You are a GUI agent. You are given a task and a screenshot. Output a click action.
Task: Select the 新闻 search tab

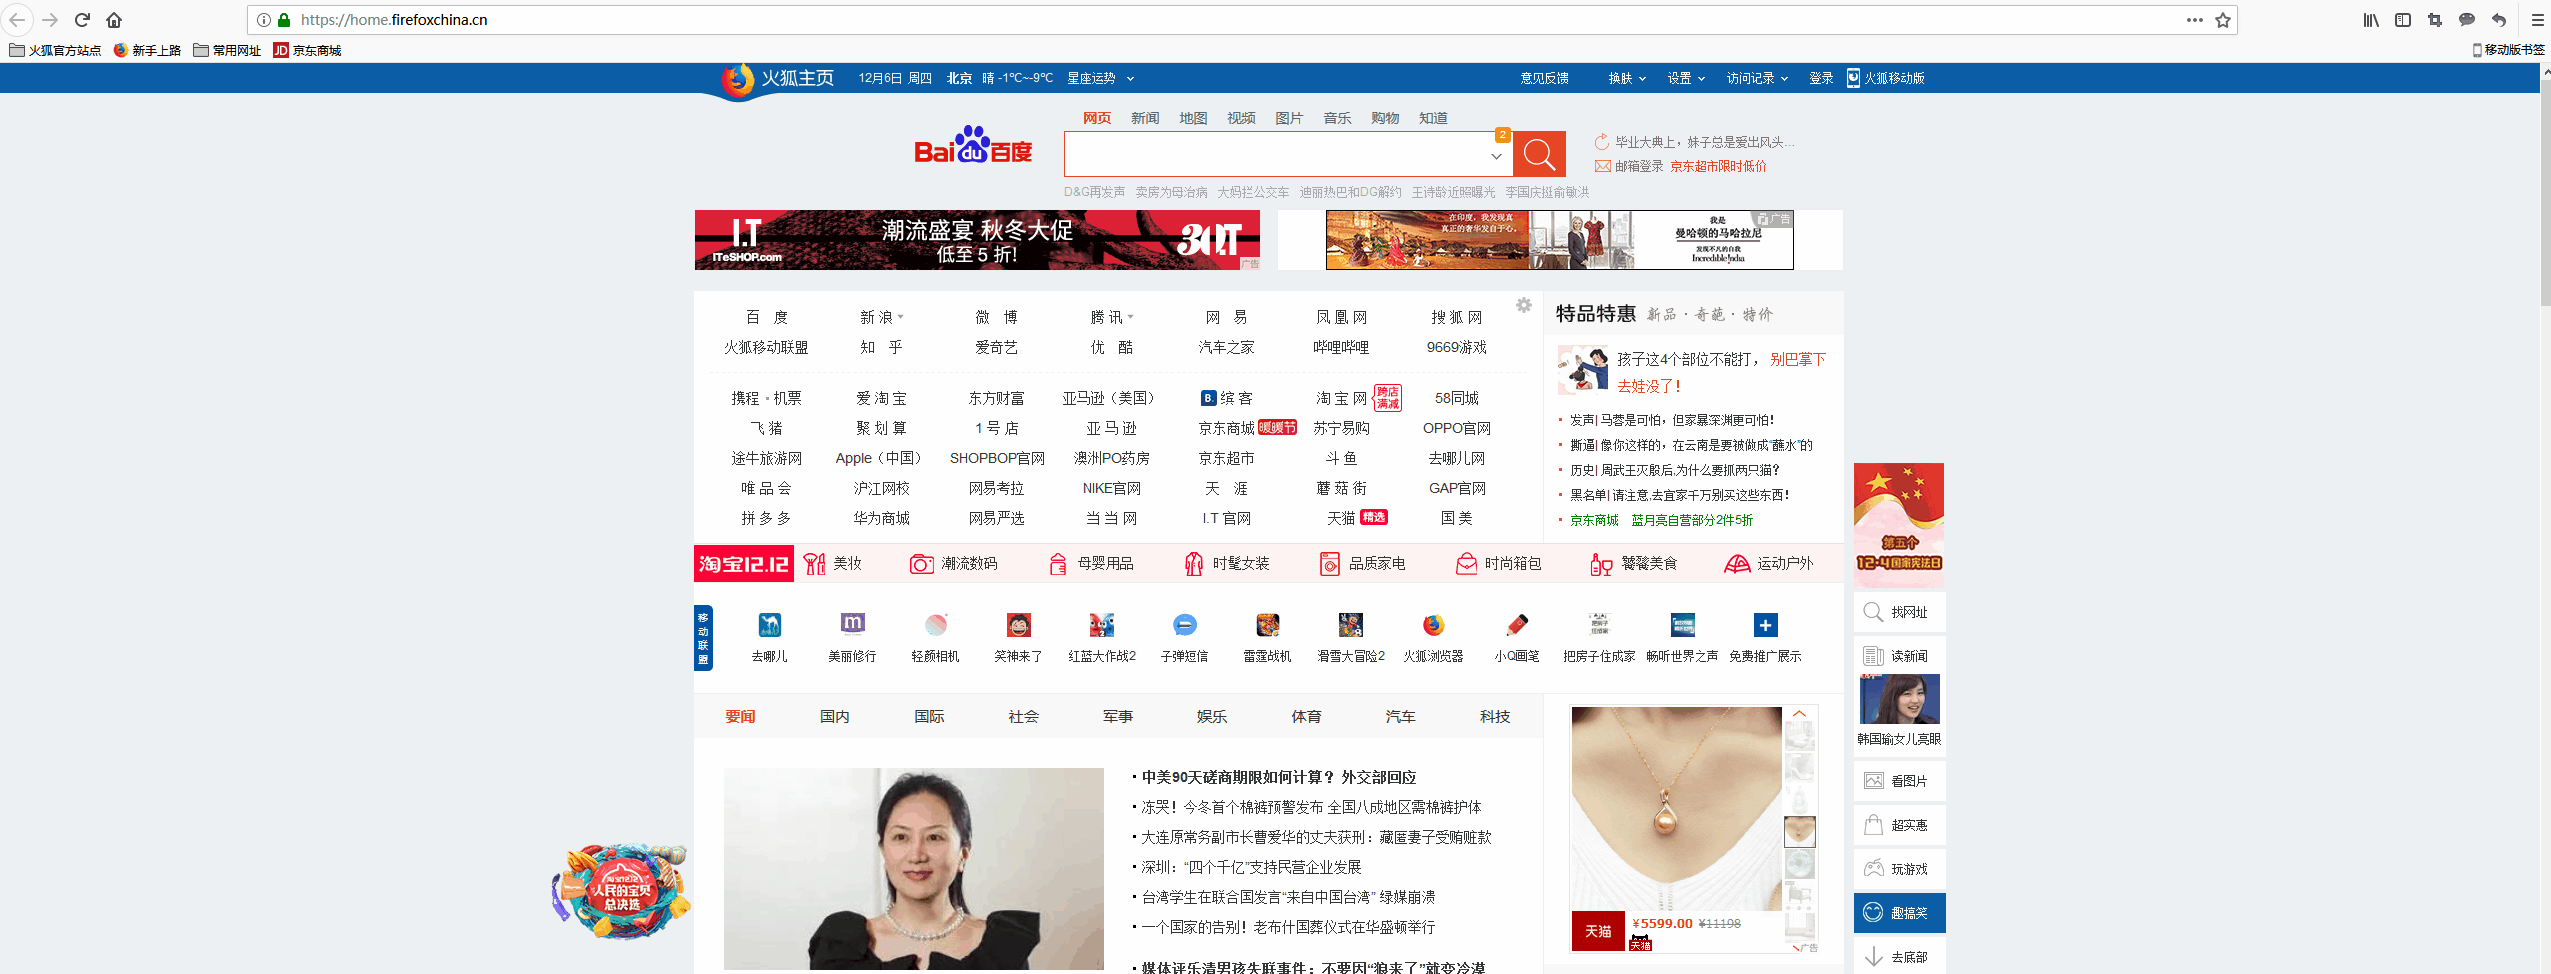coord(1145,118)
